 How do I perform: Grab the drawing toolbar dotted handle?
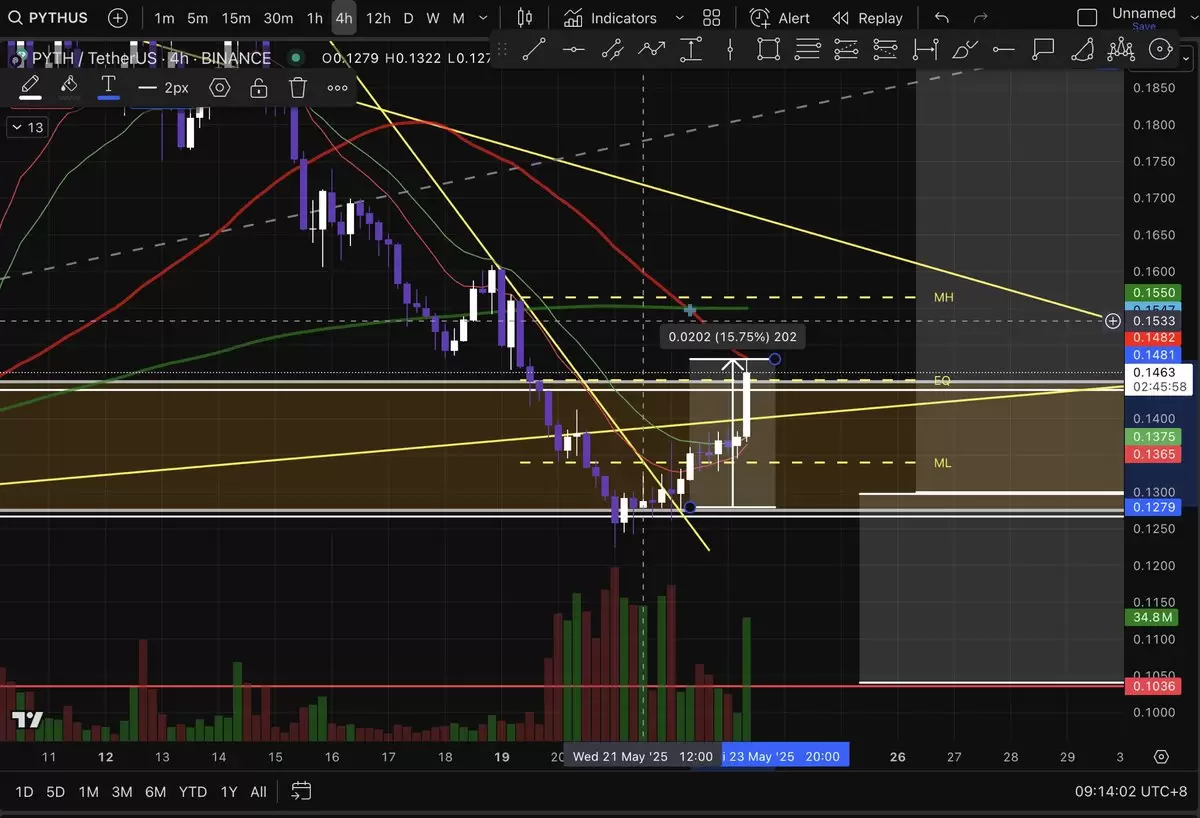coord(502,49)
